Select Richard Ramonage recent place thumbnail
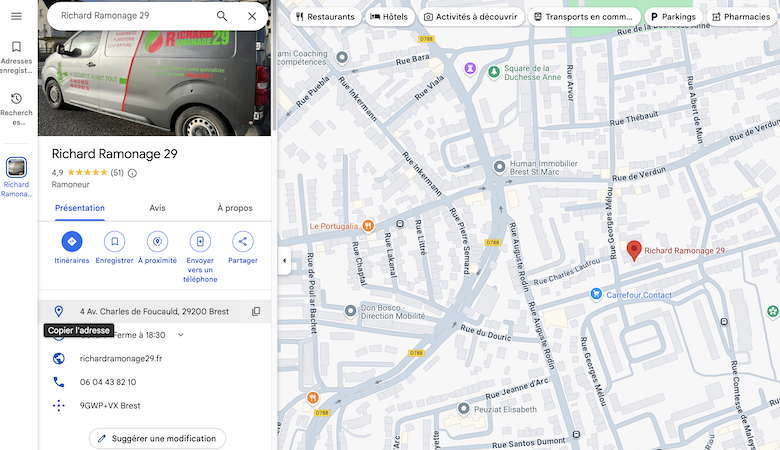The image size is (780, 450). click(x=16, y=168)
